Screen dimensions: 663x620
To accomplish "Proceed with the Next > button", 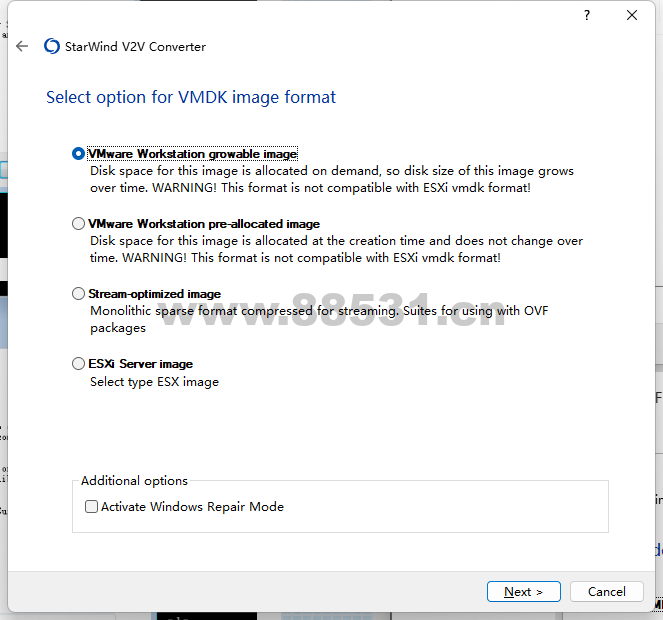I will [x=523, y=591].
